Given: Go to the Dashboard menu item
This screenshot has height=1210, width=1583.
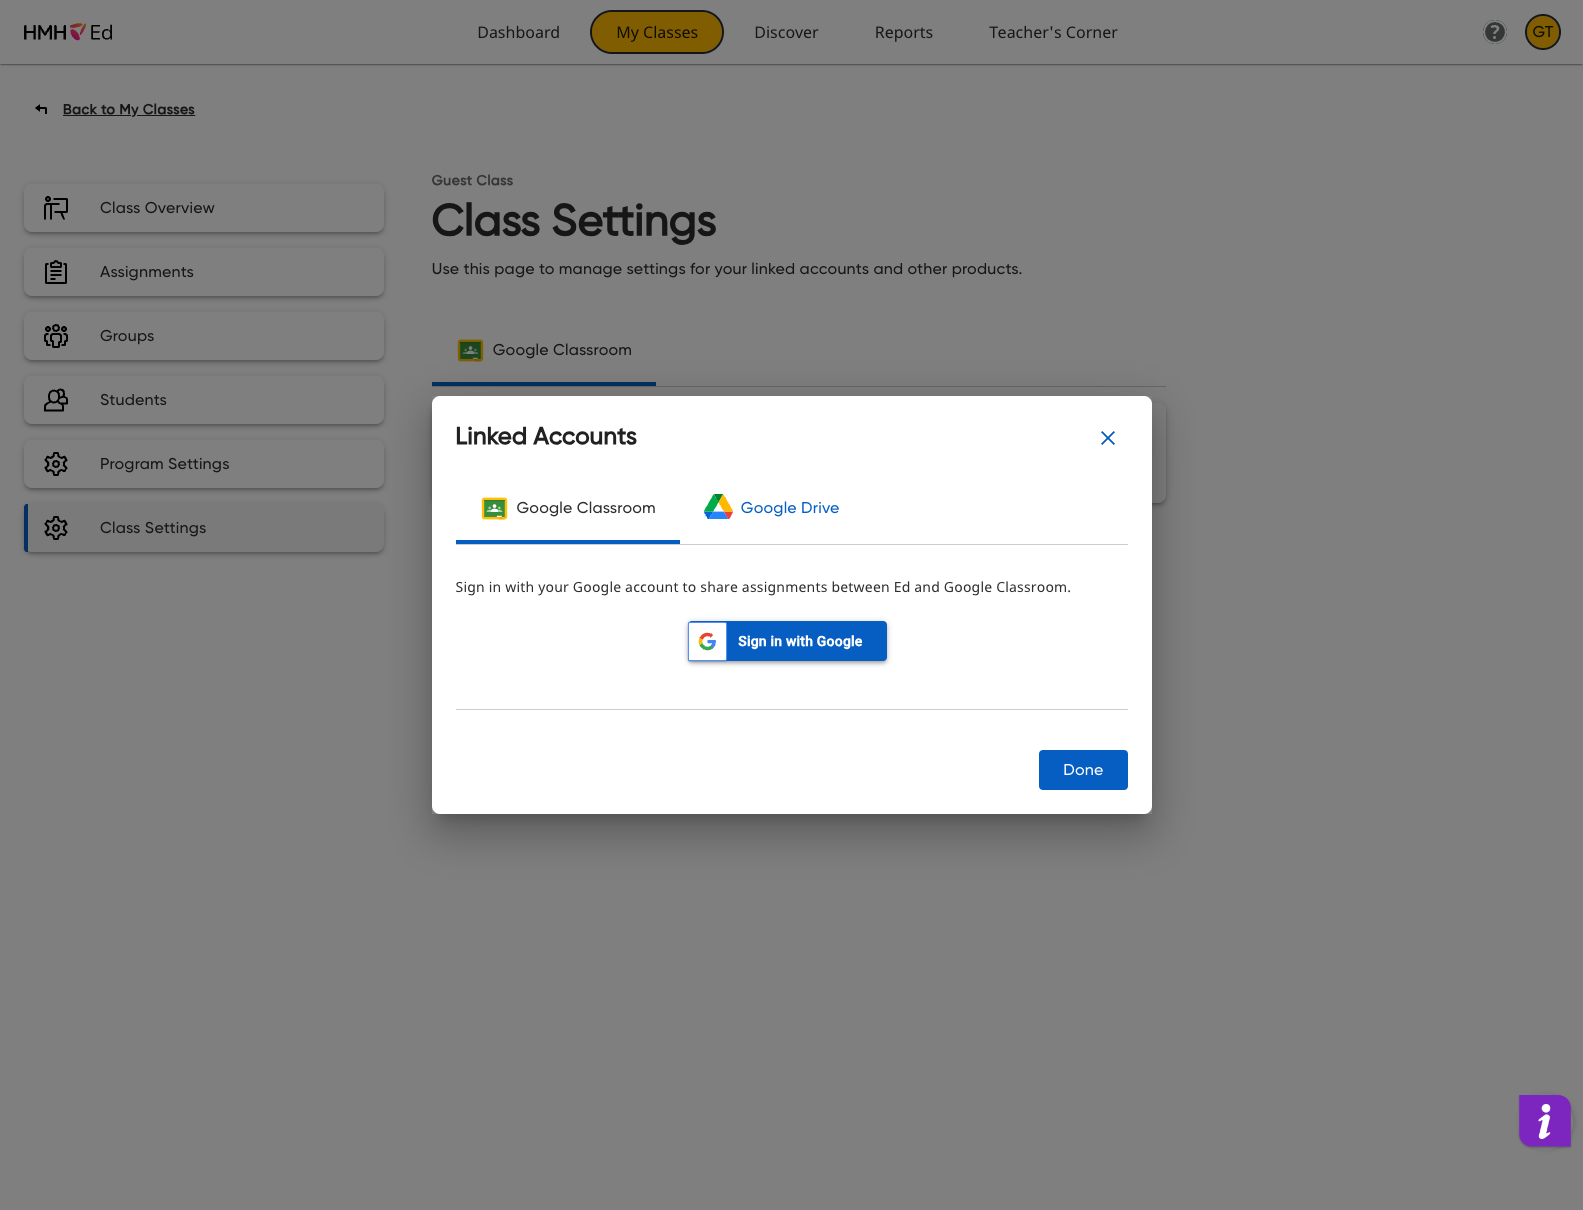Looking at the screenshot, I should pos(518,32).
